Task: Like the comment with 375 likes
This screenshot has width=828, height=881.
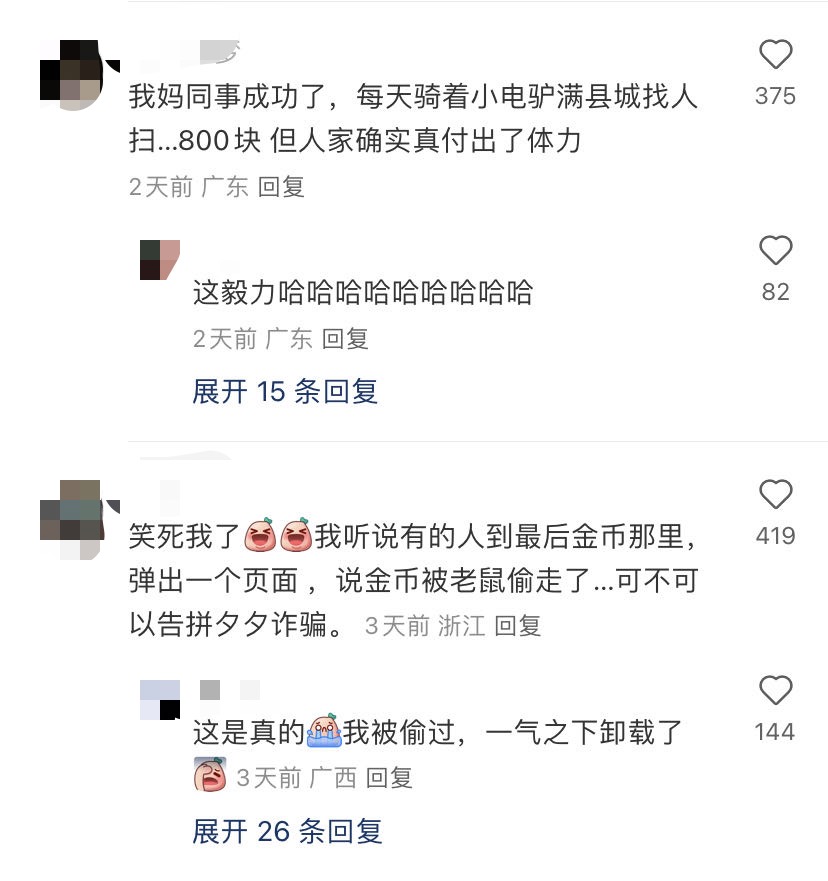Action: pos(775,55)
